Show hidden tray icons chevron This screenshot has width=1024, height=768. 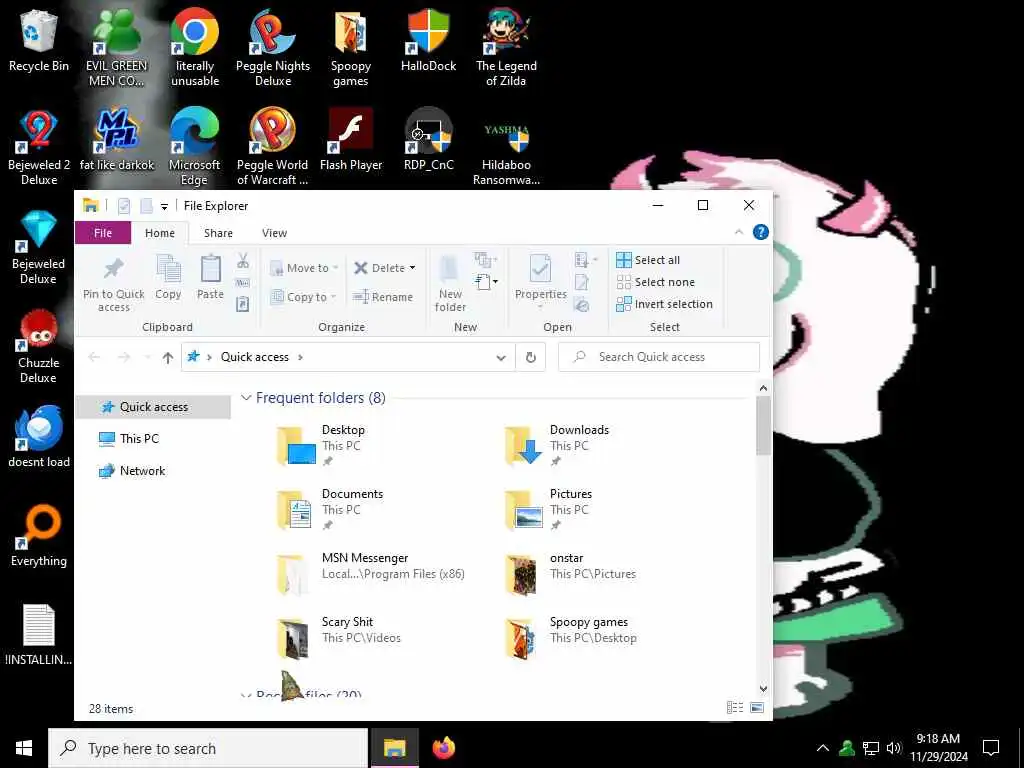[823, 748]
